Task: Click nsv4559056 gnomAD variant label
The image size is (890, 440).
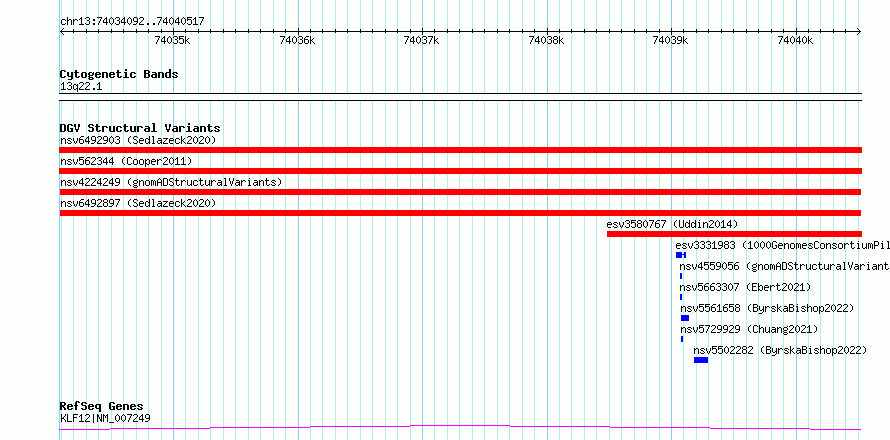Action: 784,266
